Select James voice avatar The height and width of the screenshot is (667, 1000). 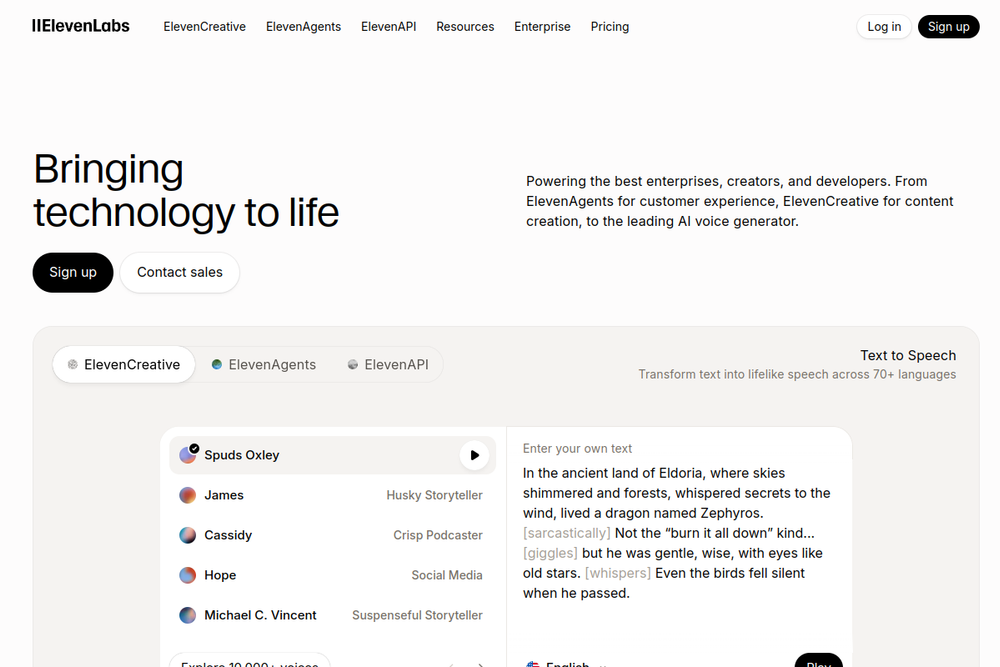[188, 495]
